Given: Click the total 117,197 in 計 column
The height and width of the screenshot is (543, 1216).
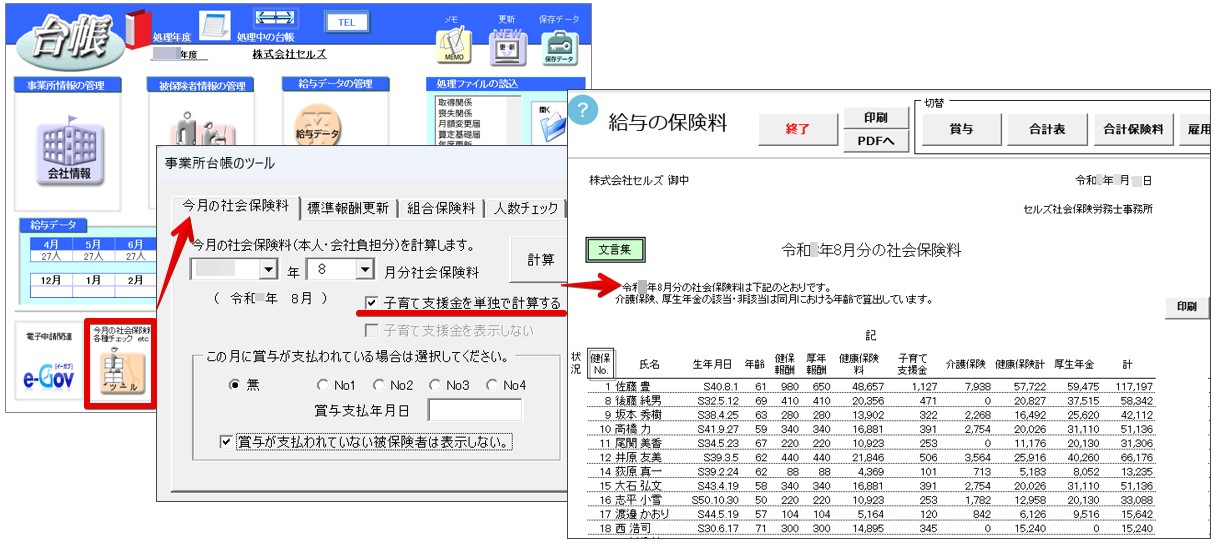Looking at the screenshot, I should 1135,386.
